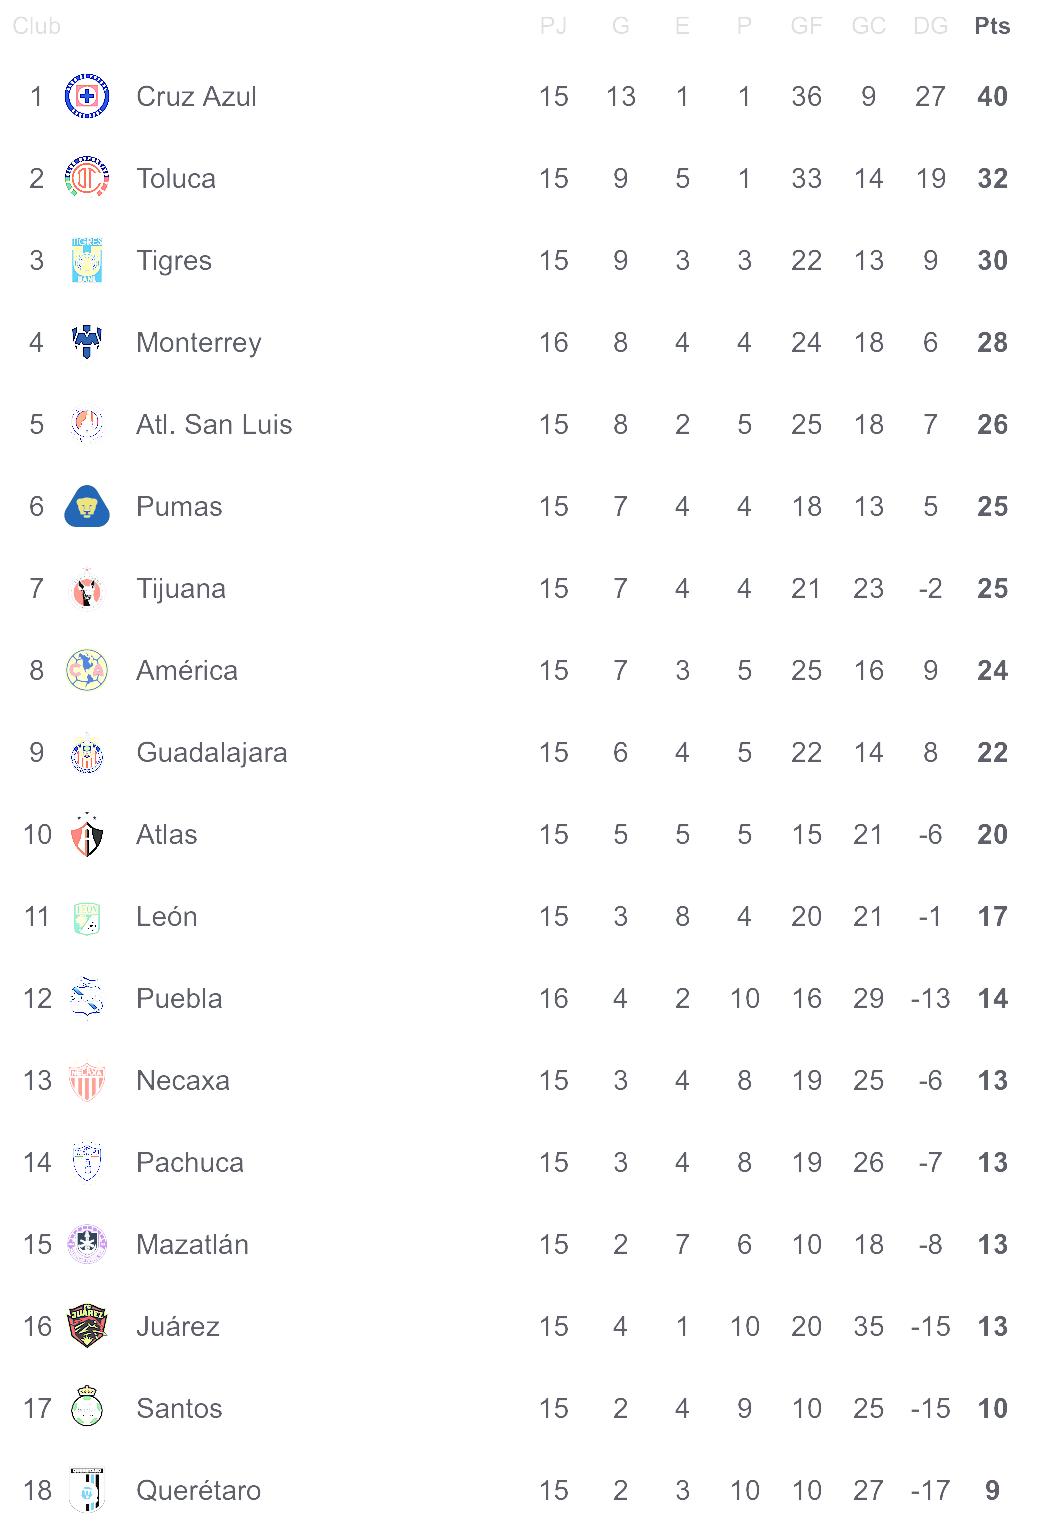Click the DG column header
1038x1526 pixels.
coord(930,27)
